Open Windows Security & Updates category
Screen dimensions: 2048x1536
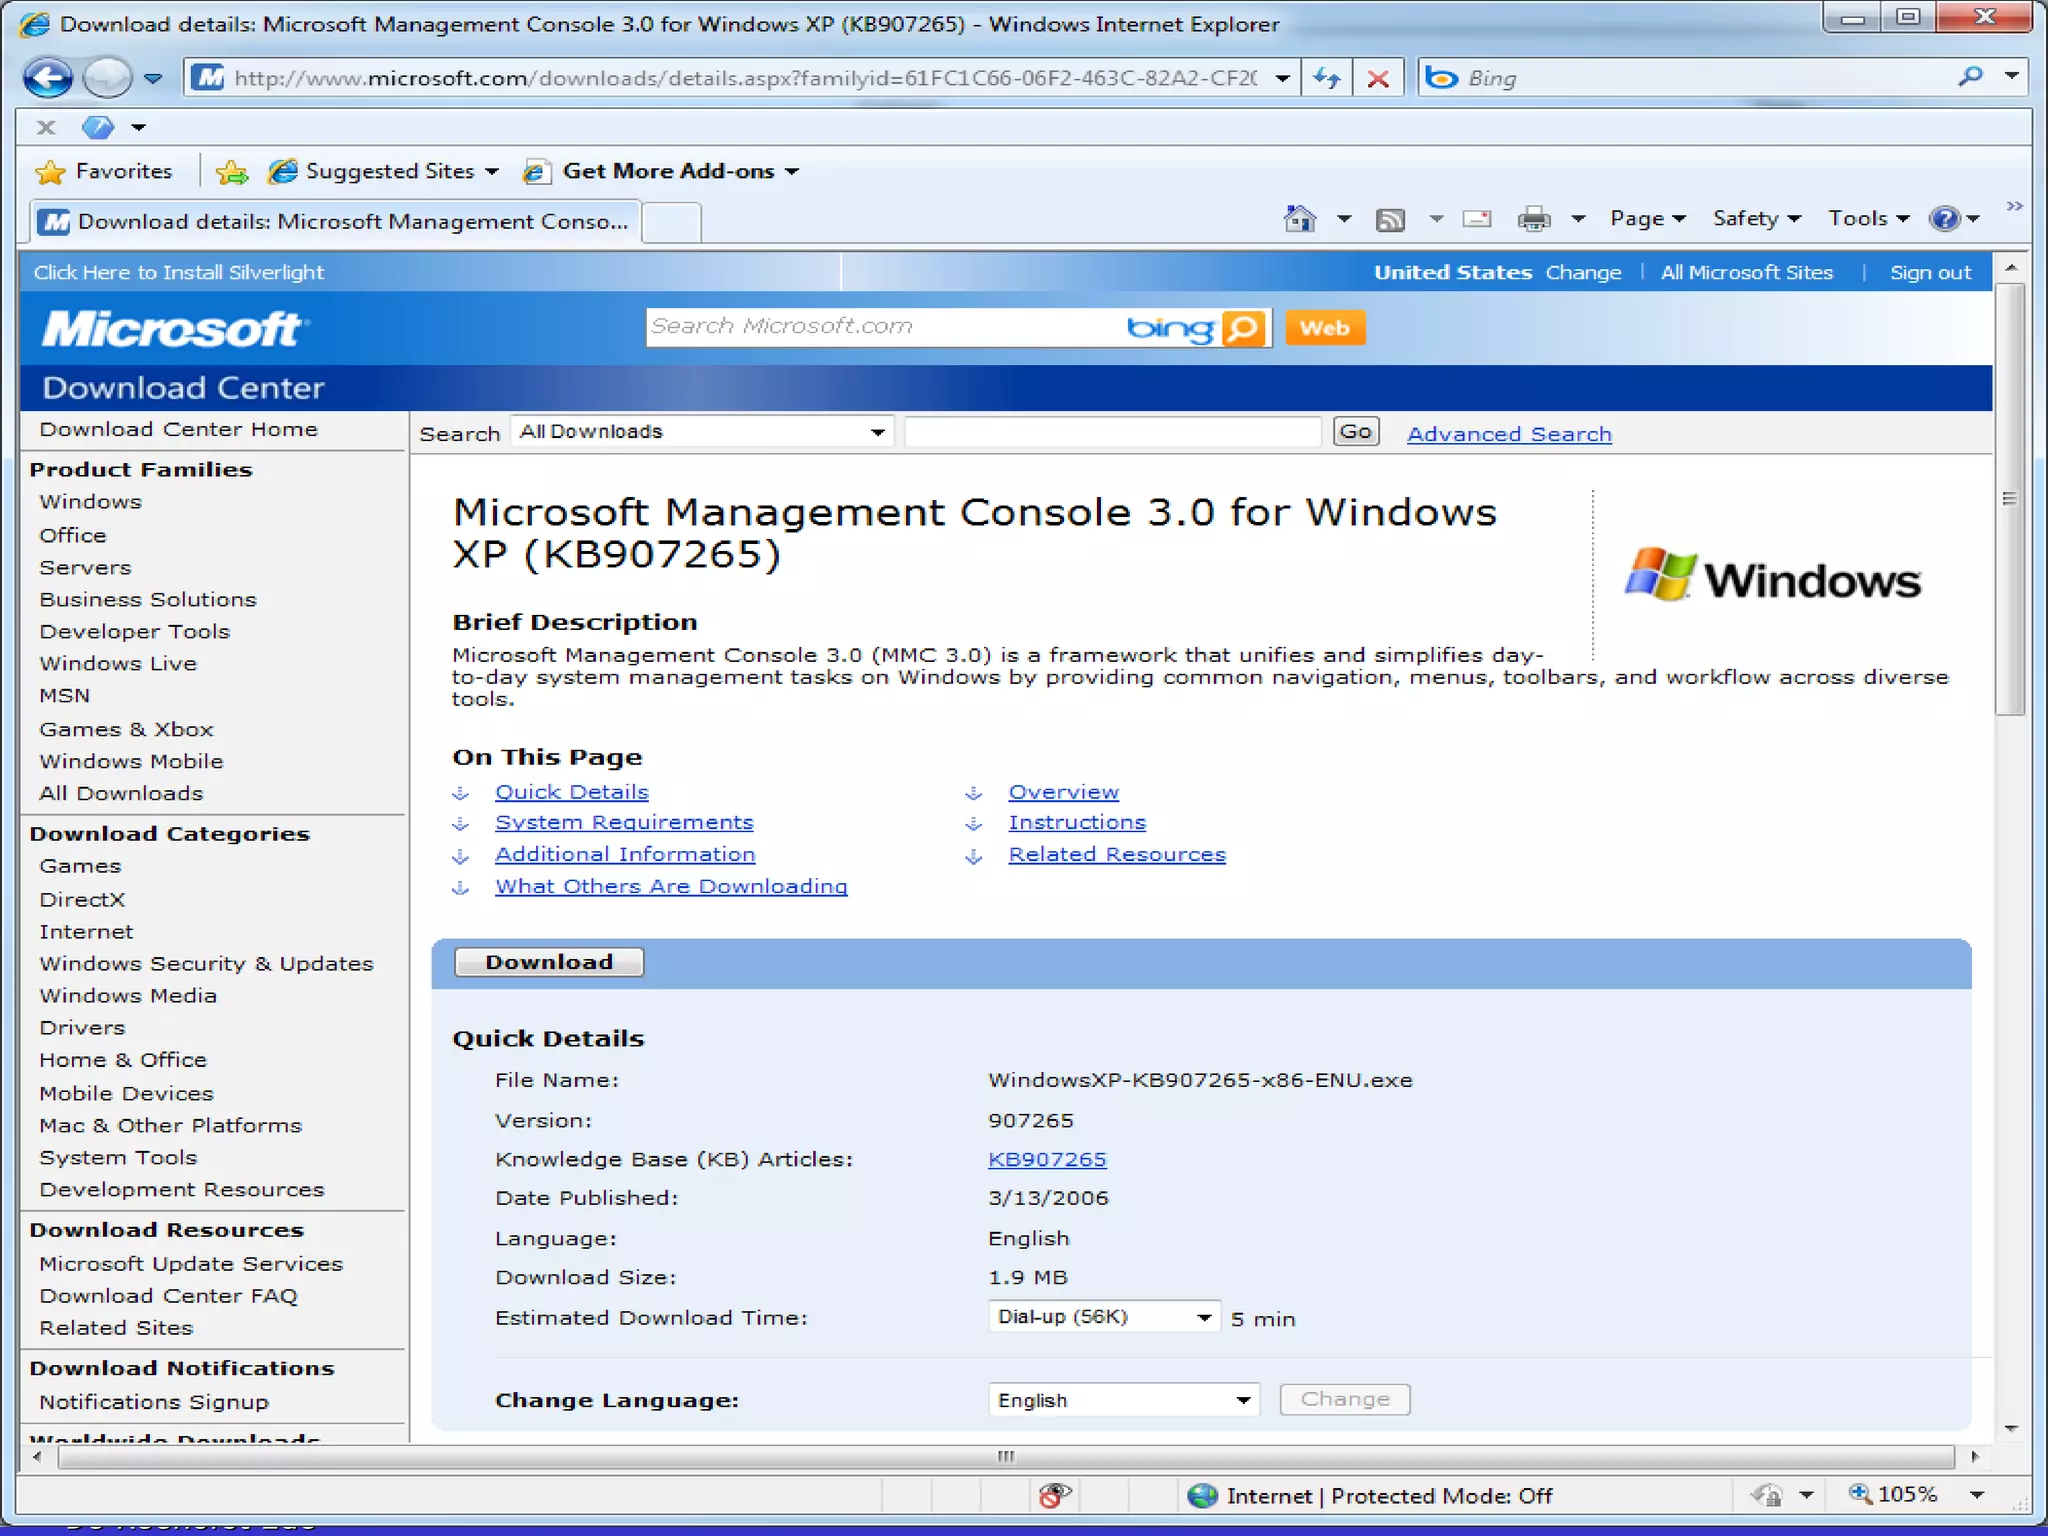click(x=206, y=964)
